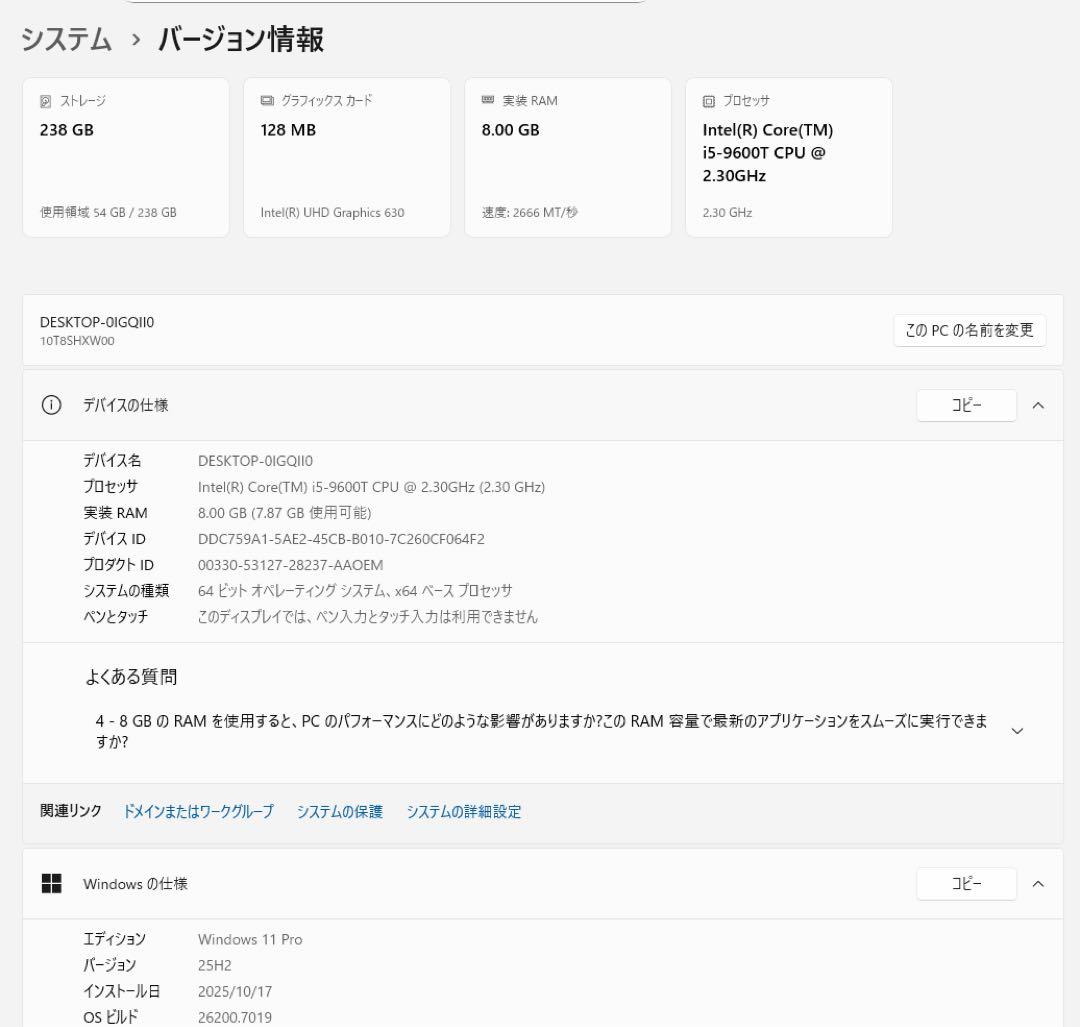The height and width of the screenshot is (1027, 1080).
Task: Click the グラフィックス カード icon
Action: [x=265, y=100]
